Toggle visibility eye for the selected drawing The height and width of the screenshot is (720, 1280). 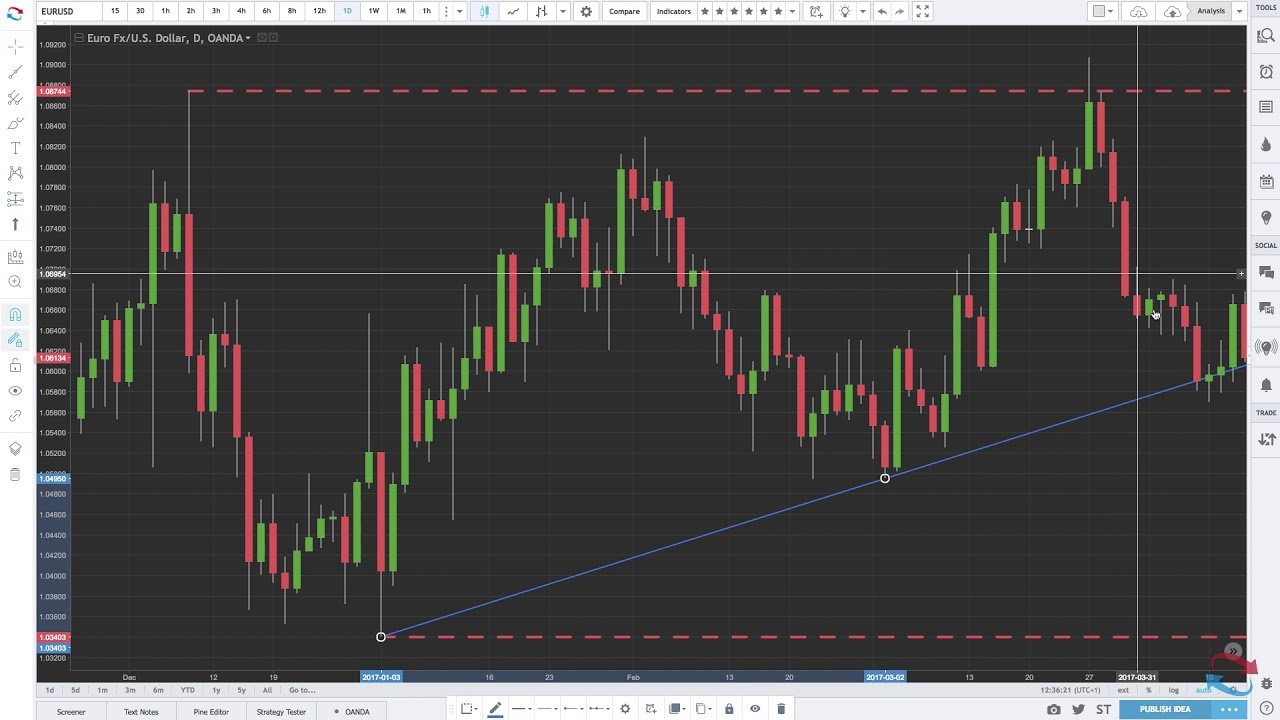click(755, 709)
